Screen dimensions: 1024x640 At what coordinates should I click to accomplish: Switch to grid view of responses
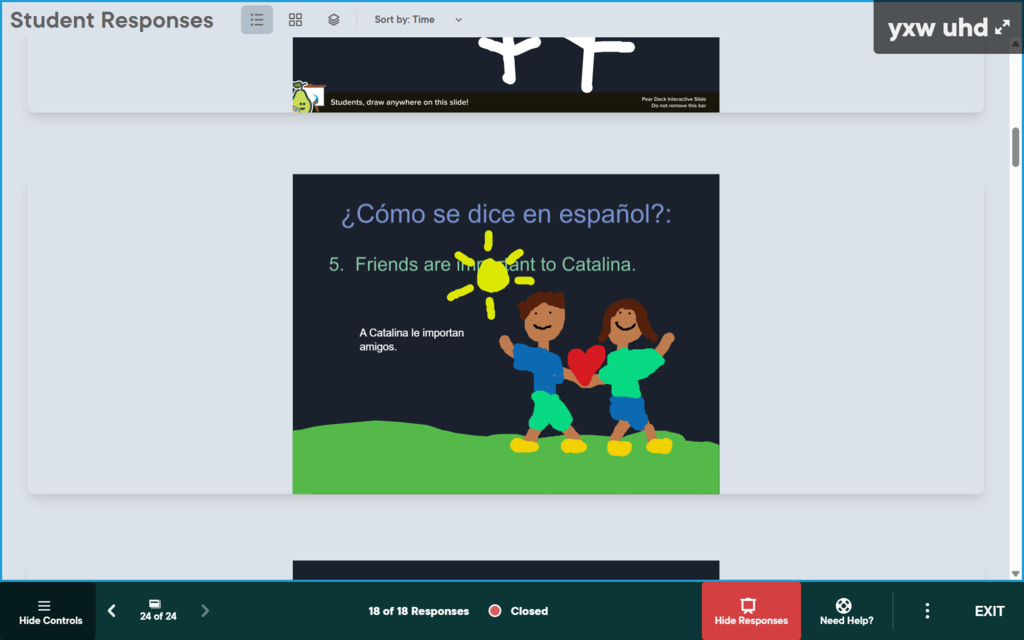pyautogui.click(x=295, y=20)
